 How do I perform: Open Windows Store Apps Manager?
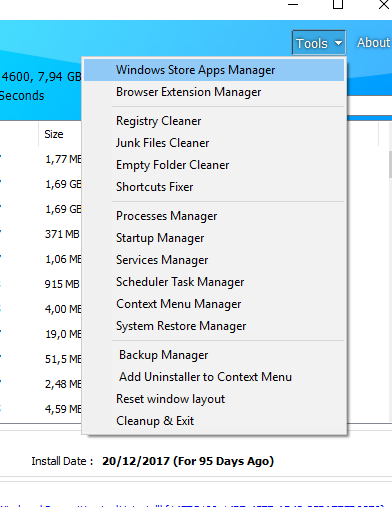tap(214, 70)
